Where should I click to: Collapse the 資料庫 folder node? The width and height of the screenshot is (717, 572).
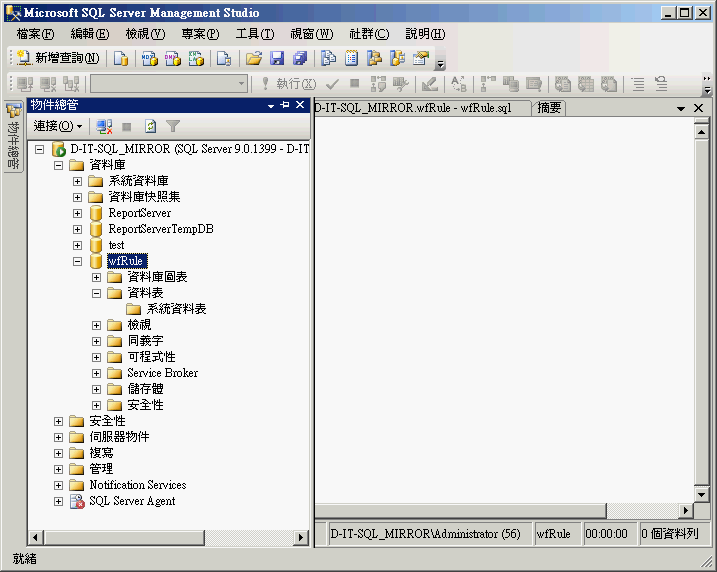click(59, 165)
